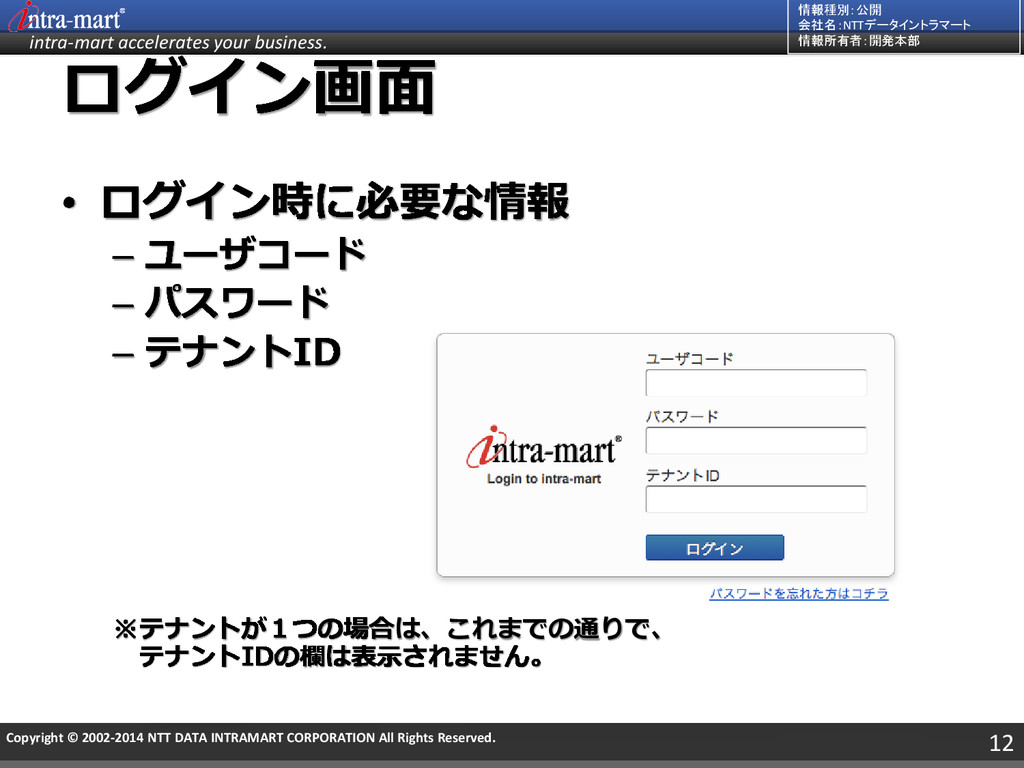The height and width of the screenshot is (768, 1024).
Task: Click the intra-mart logo in login panel
Action: (543, 447)
